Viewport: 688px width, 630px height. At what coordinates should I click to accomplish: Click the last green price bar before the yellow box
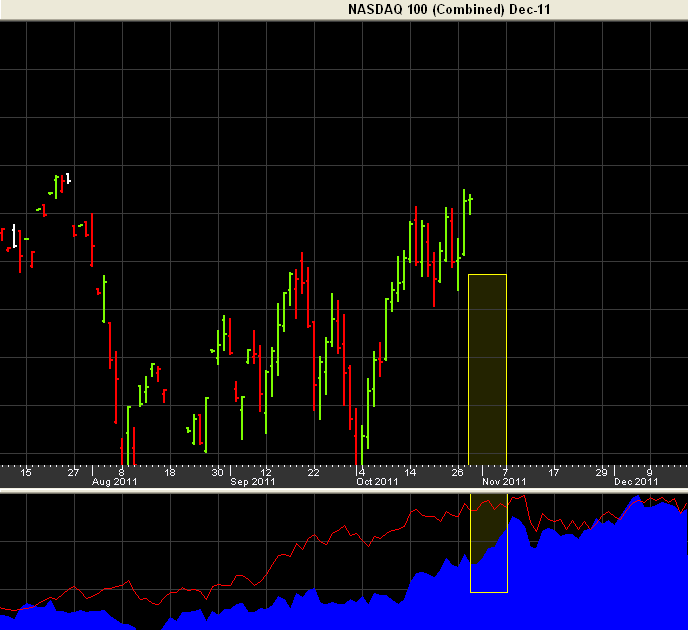click(x=470, y=204)
